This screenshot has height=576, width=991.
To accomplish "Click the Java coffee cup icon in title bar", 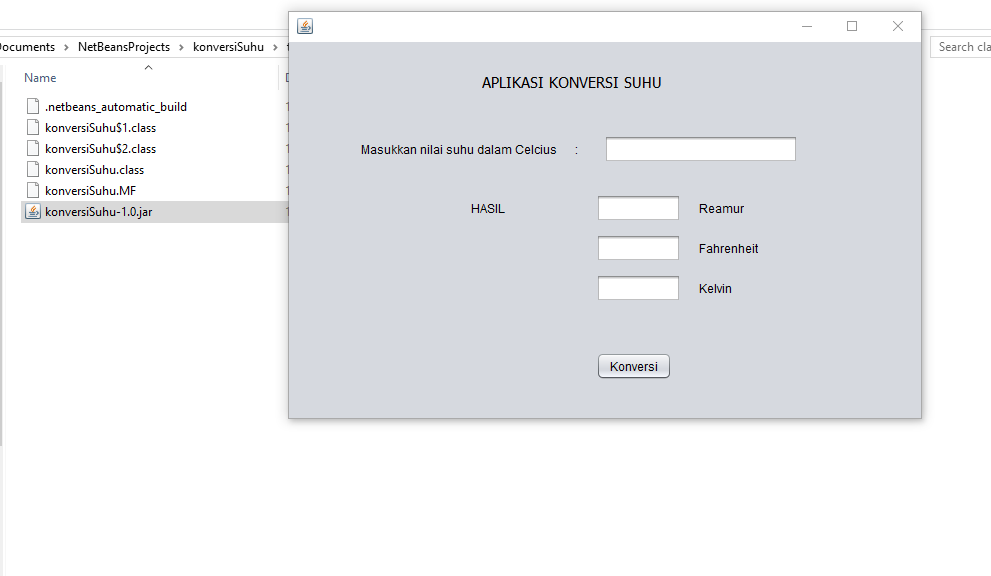I will (305, 26).
